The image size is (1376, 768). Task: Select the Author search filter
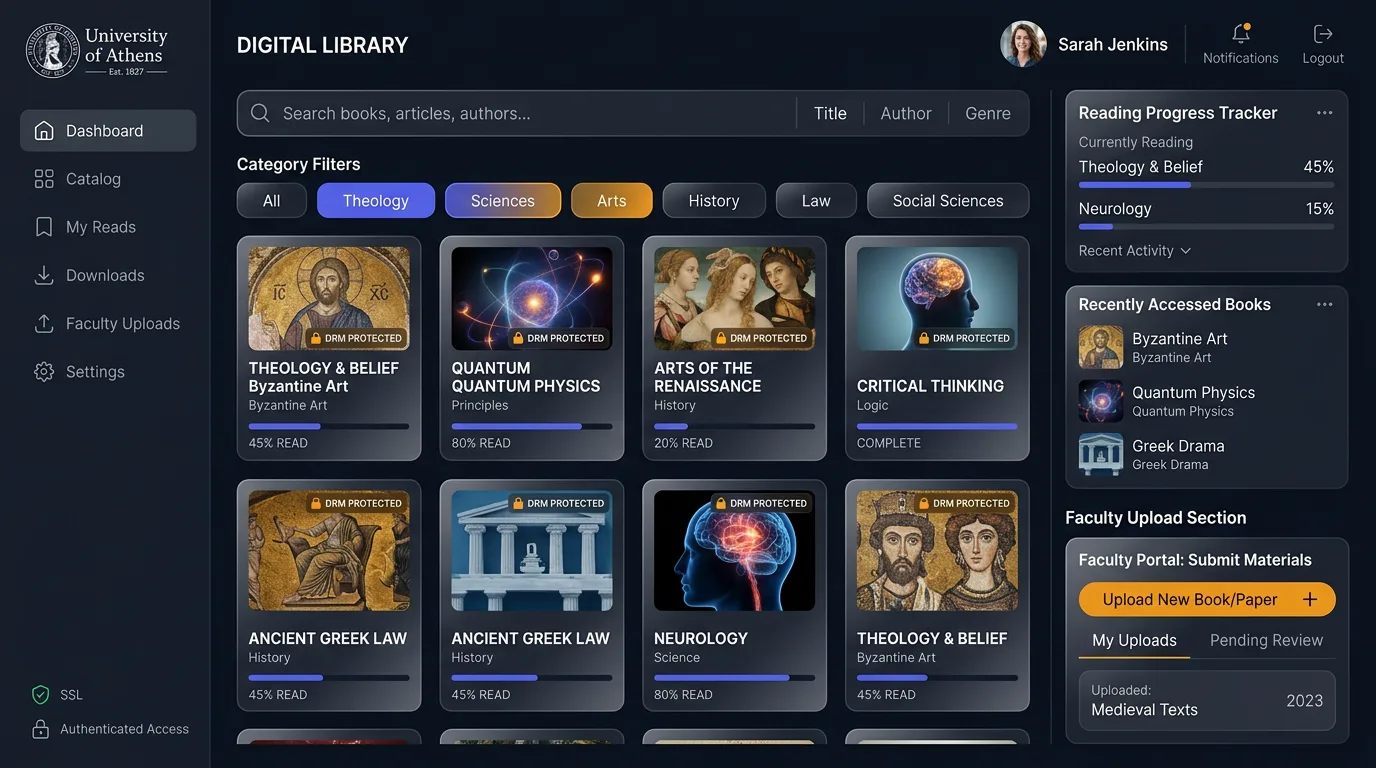[904, 113]
